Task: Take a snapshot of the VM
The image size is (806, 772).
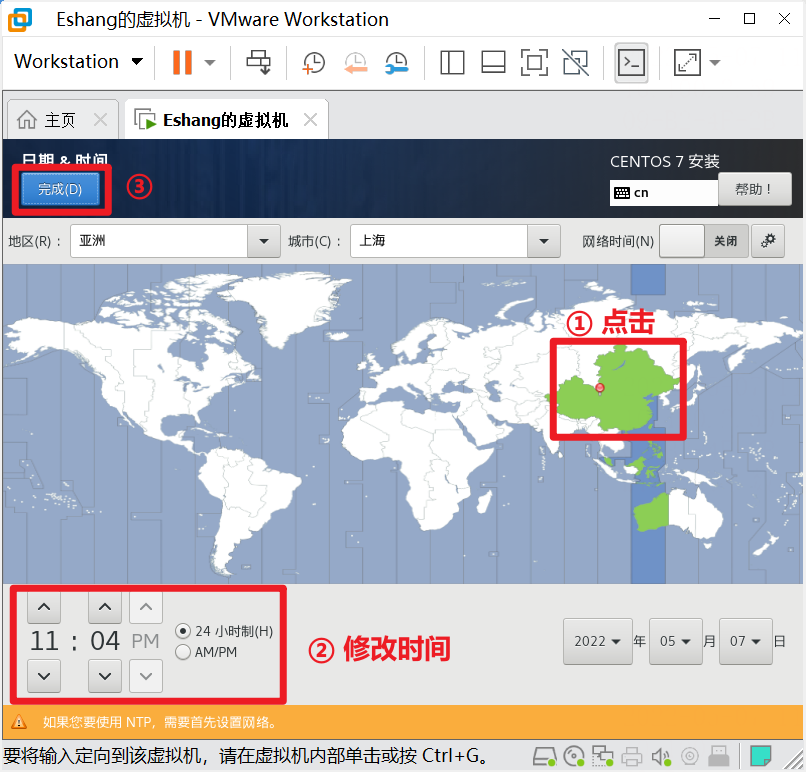Action: 314,63
